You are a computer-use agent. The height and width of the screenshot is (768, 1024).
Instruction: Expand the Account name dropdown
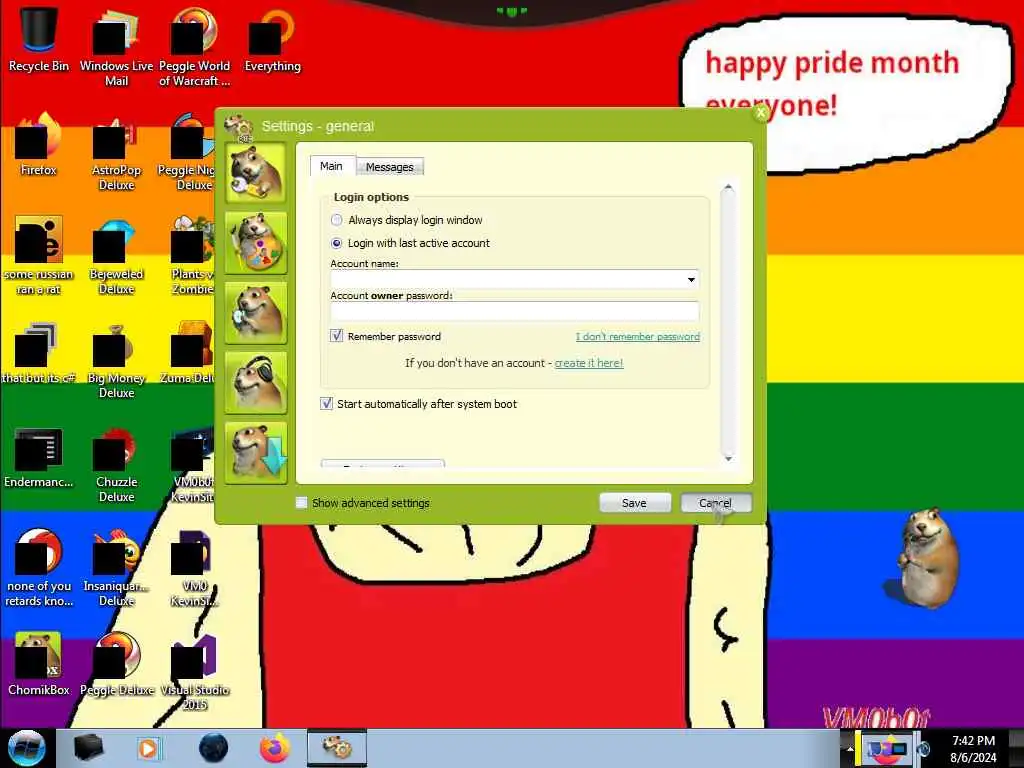691,280
